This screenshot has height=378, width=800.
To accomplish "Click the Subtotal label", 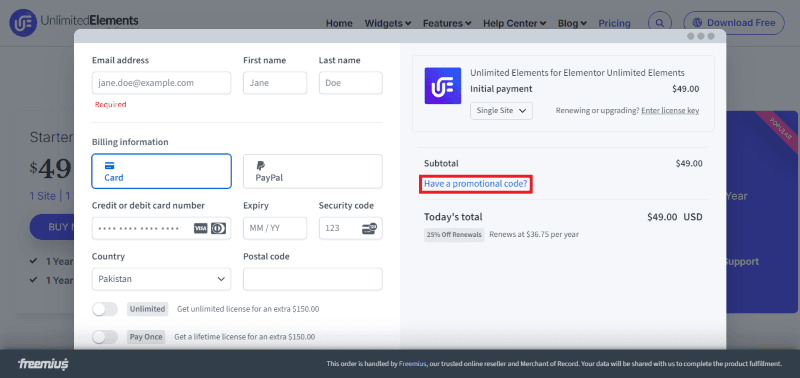I will [441, 164].
